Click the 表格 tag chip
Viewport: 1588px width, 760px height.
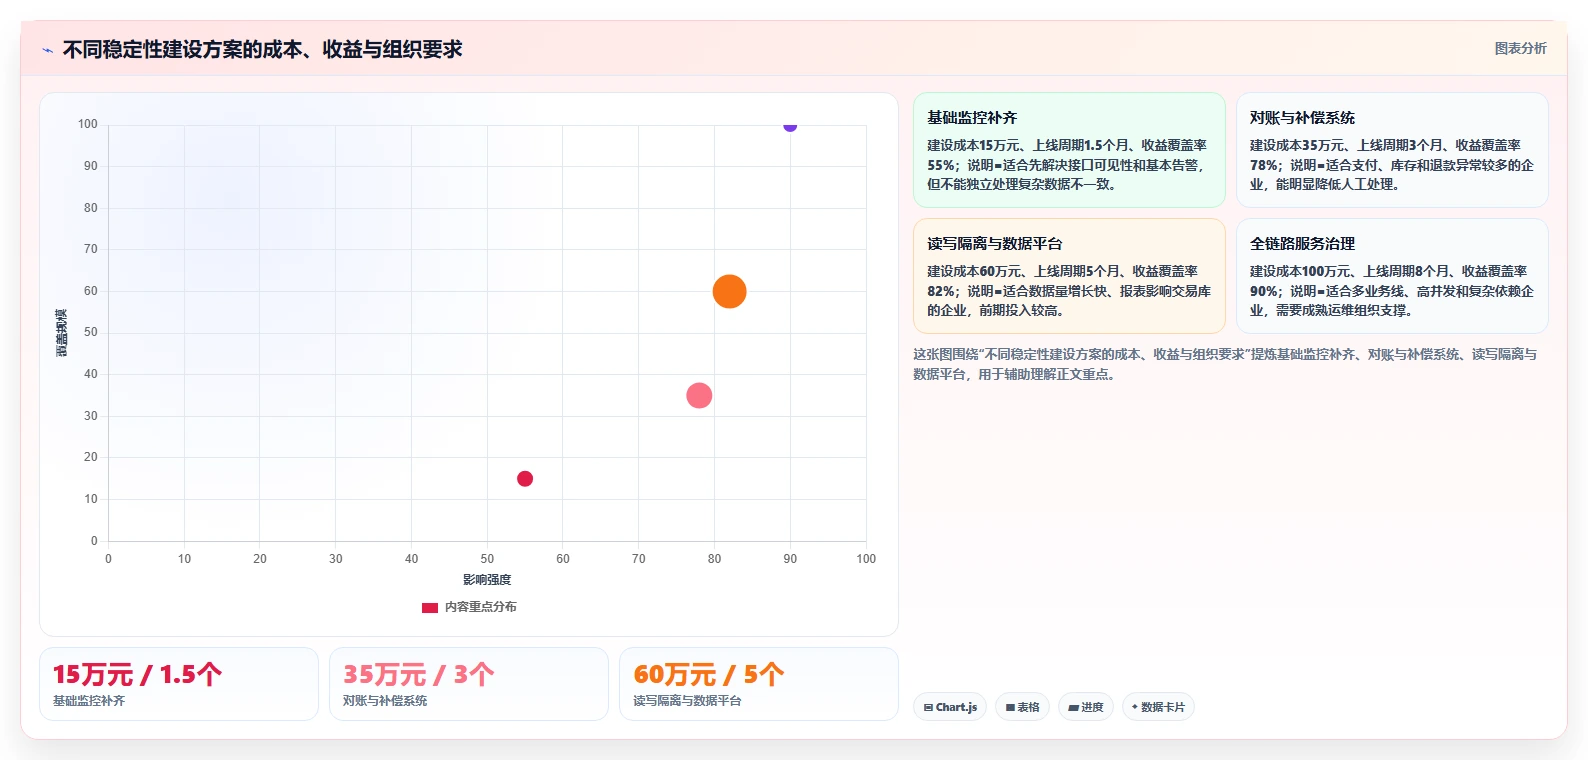point(1022,707)
